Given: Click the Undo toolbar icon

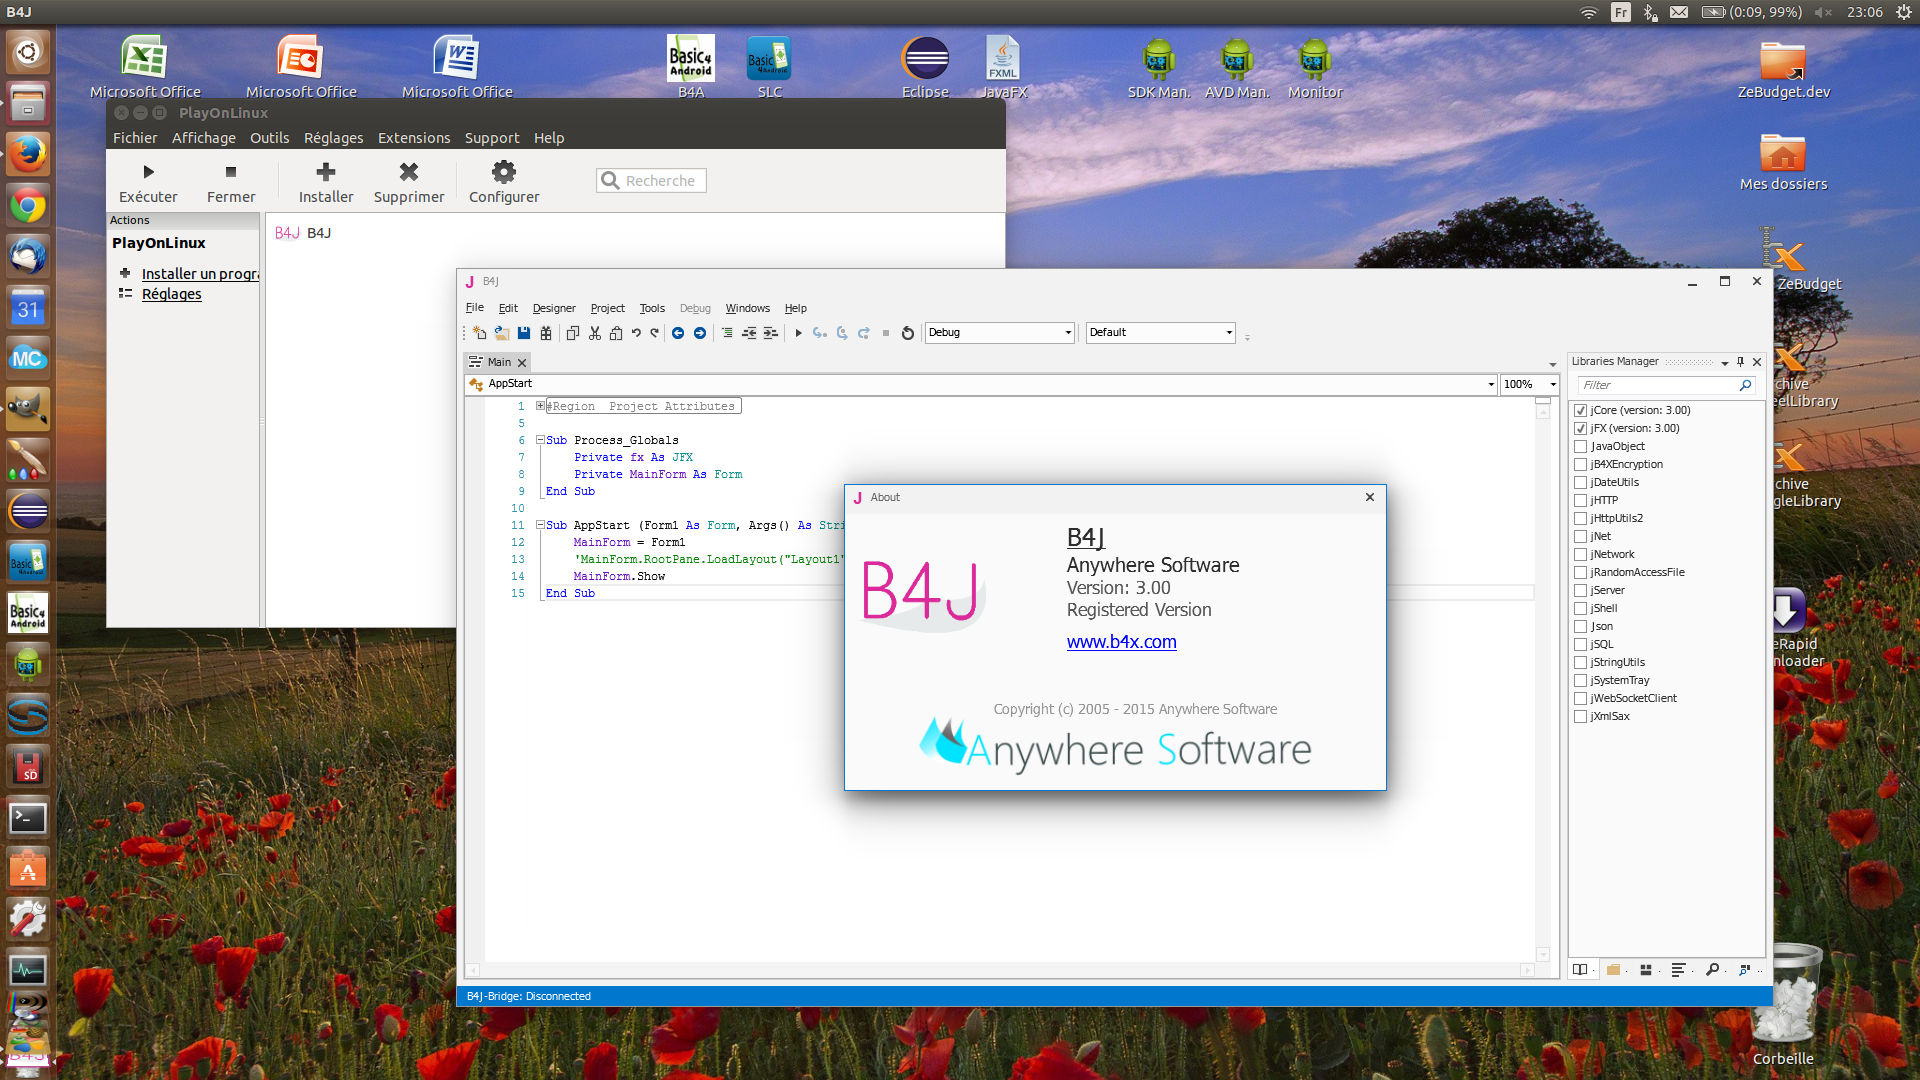Looking at the screenshot, I should tap(636, 333).
